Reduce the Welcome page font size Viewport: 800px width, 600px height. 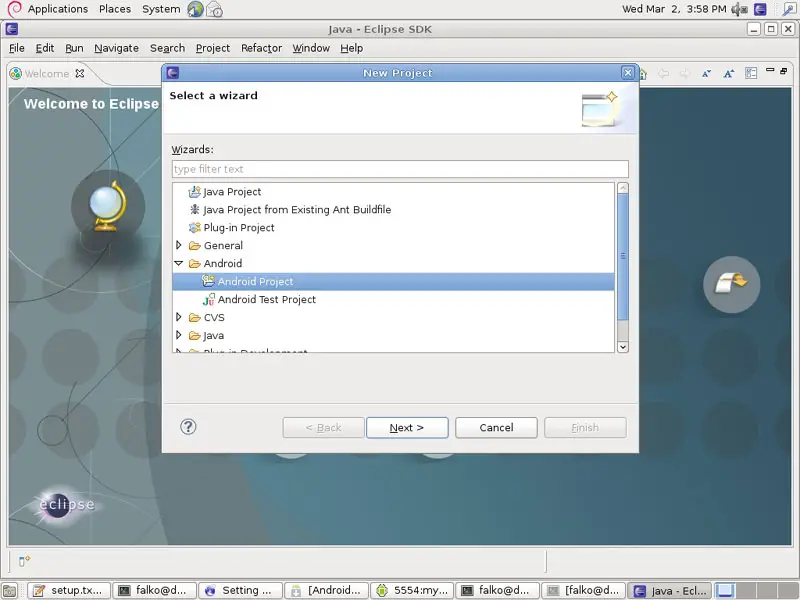tap(706, 74)
